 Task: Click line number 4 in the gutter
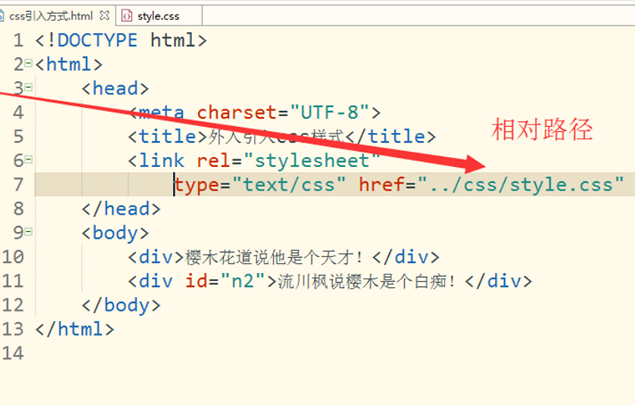point(18,113)
